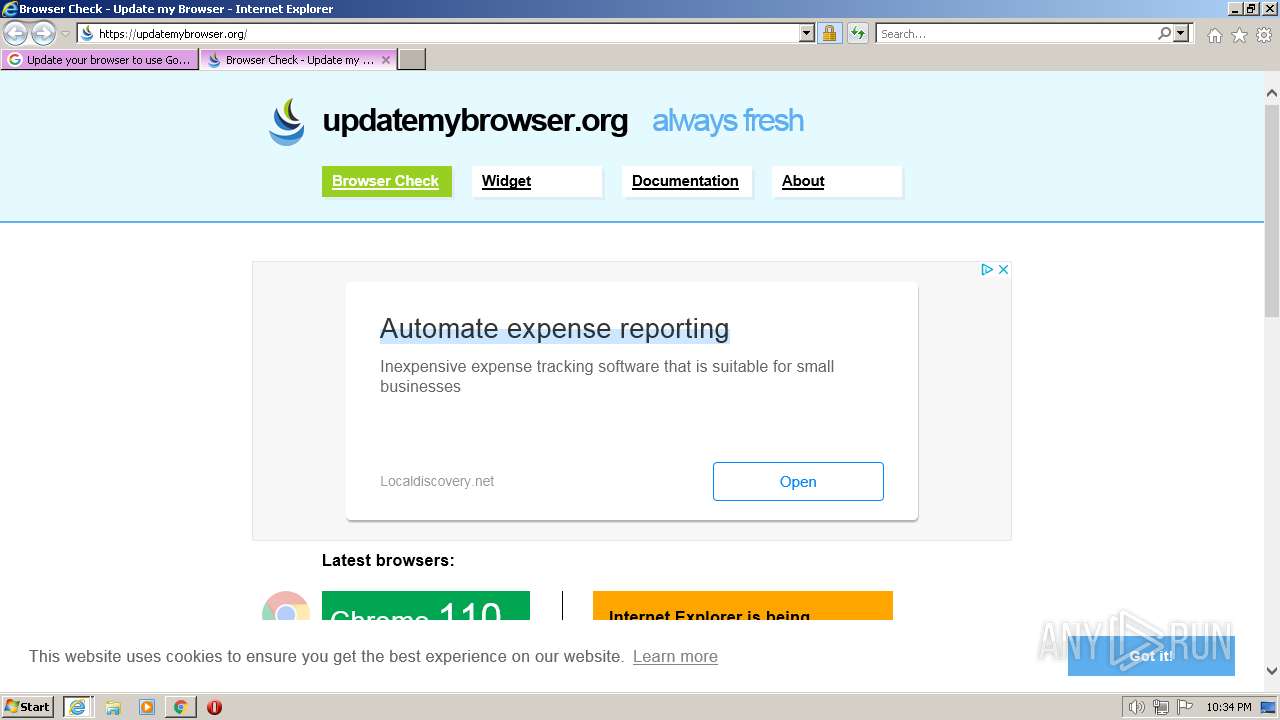Click the updatemybrowser.org logo icon
The image size is (1280, 720).
tap(287, 122)
